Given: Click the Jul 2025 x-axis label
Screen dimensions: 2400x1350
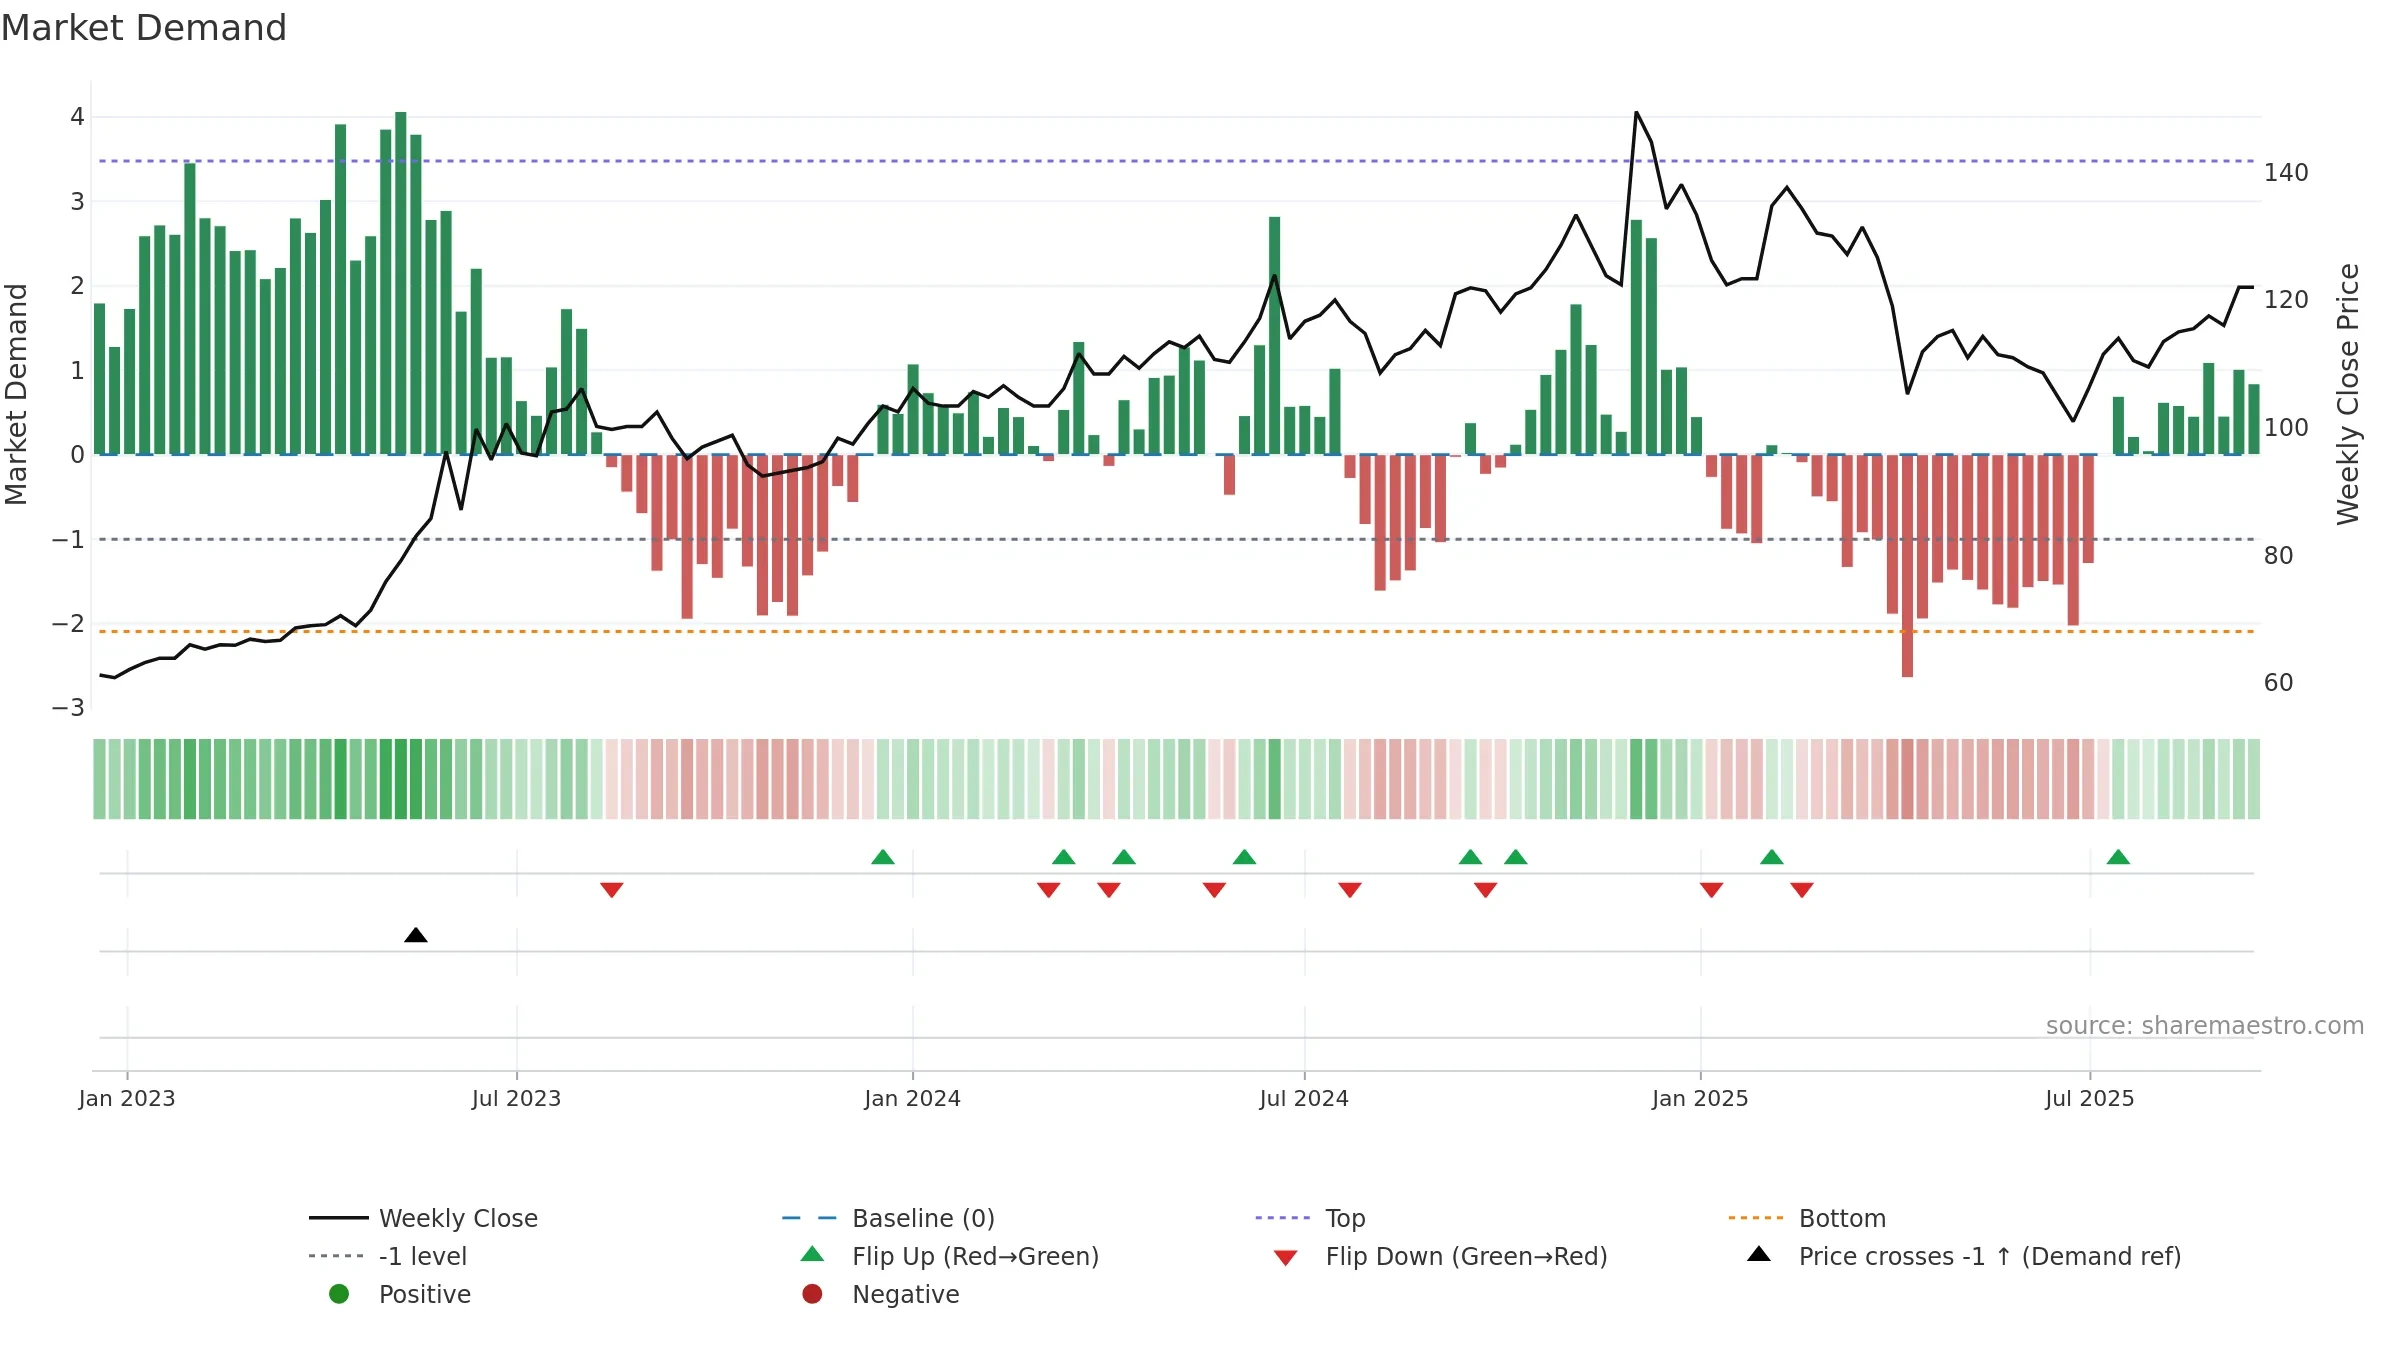Looking at the screenshot, I should coord(2090,1098).
